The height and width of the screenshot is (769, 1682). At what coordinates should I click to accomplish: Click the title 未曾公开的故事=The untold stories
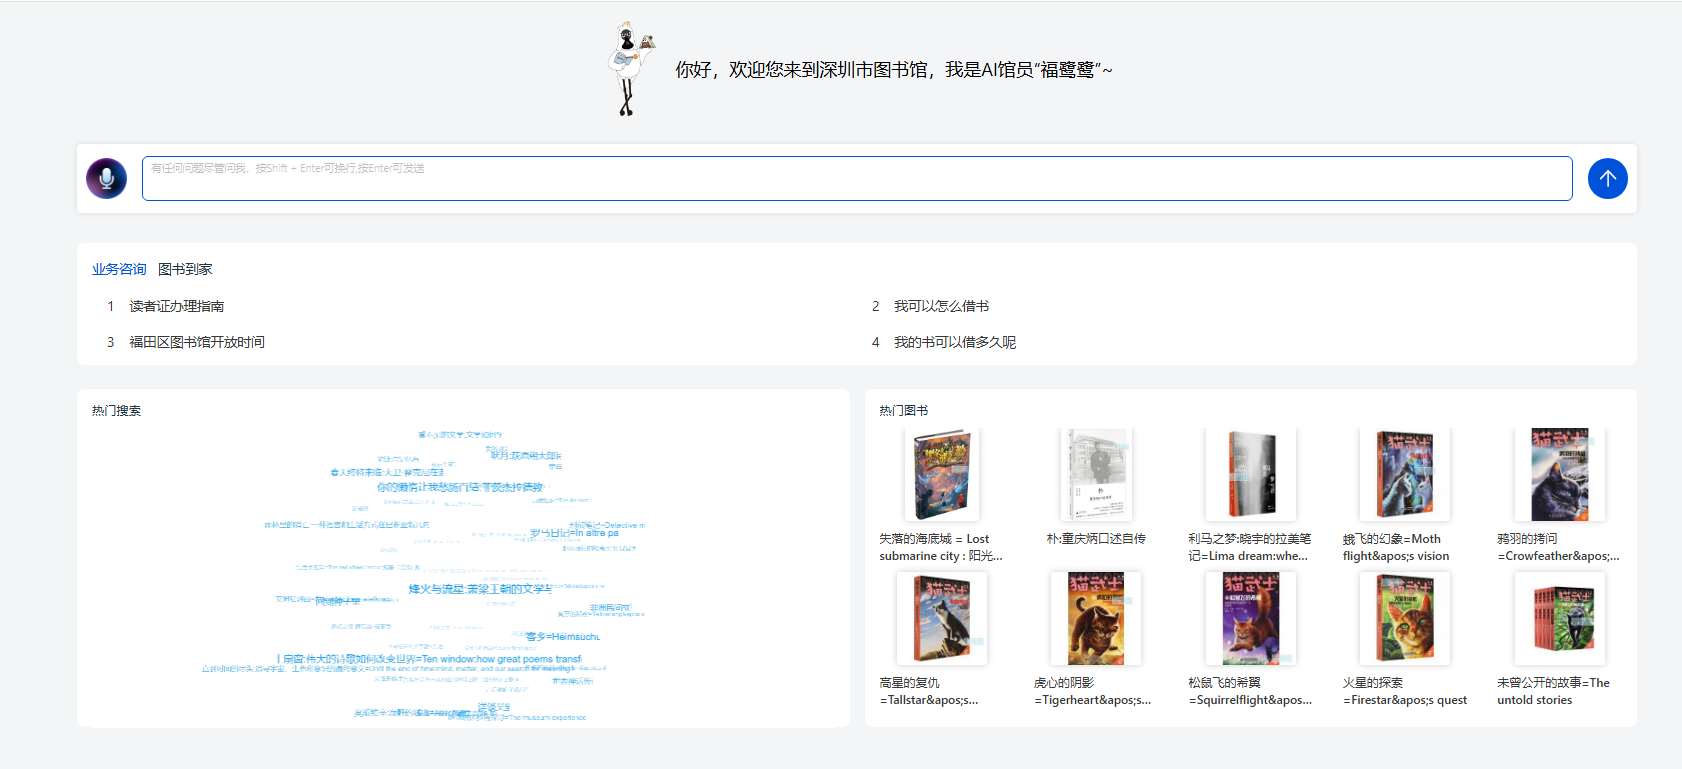point(1553,691)
